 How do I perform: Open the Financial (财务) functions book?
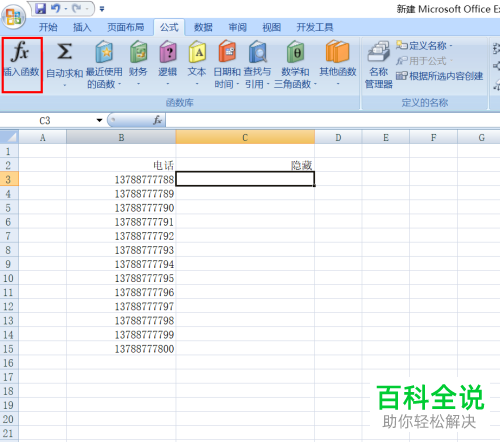tap(138, 64)
